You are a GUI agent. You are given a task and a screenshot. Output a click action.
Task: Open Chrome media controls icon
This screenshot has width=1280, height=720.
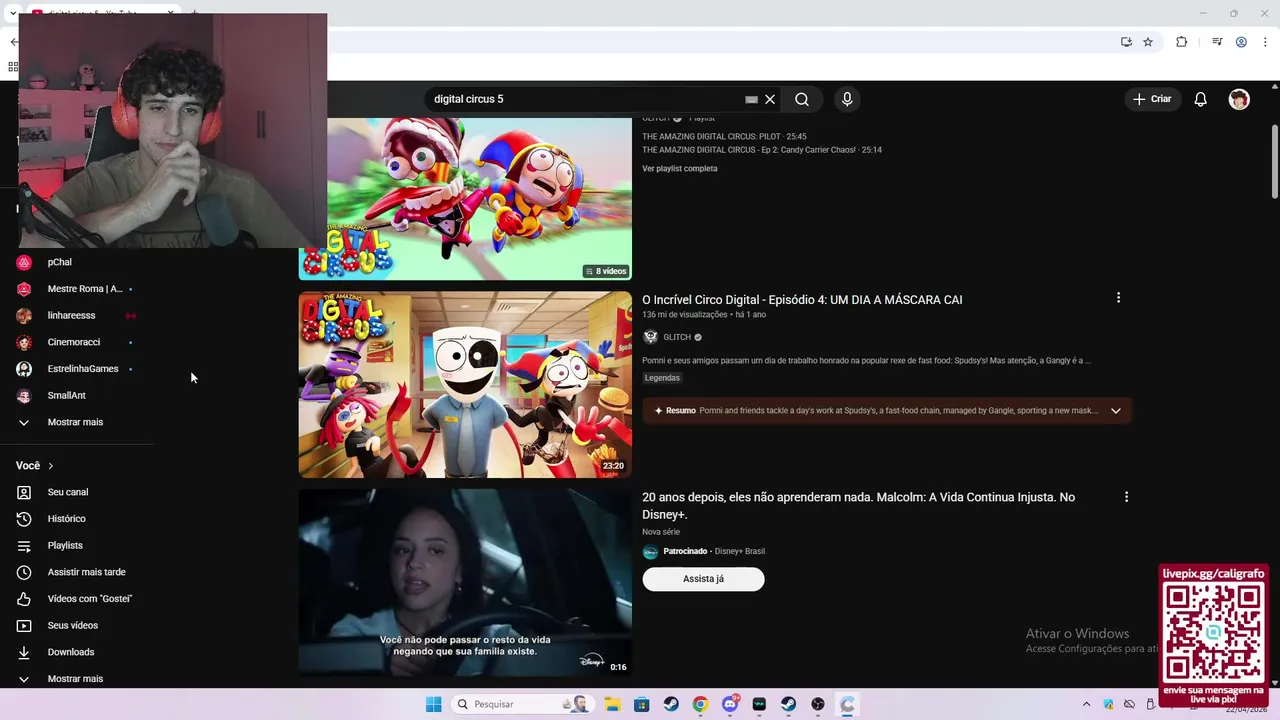point(1217,42)
